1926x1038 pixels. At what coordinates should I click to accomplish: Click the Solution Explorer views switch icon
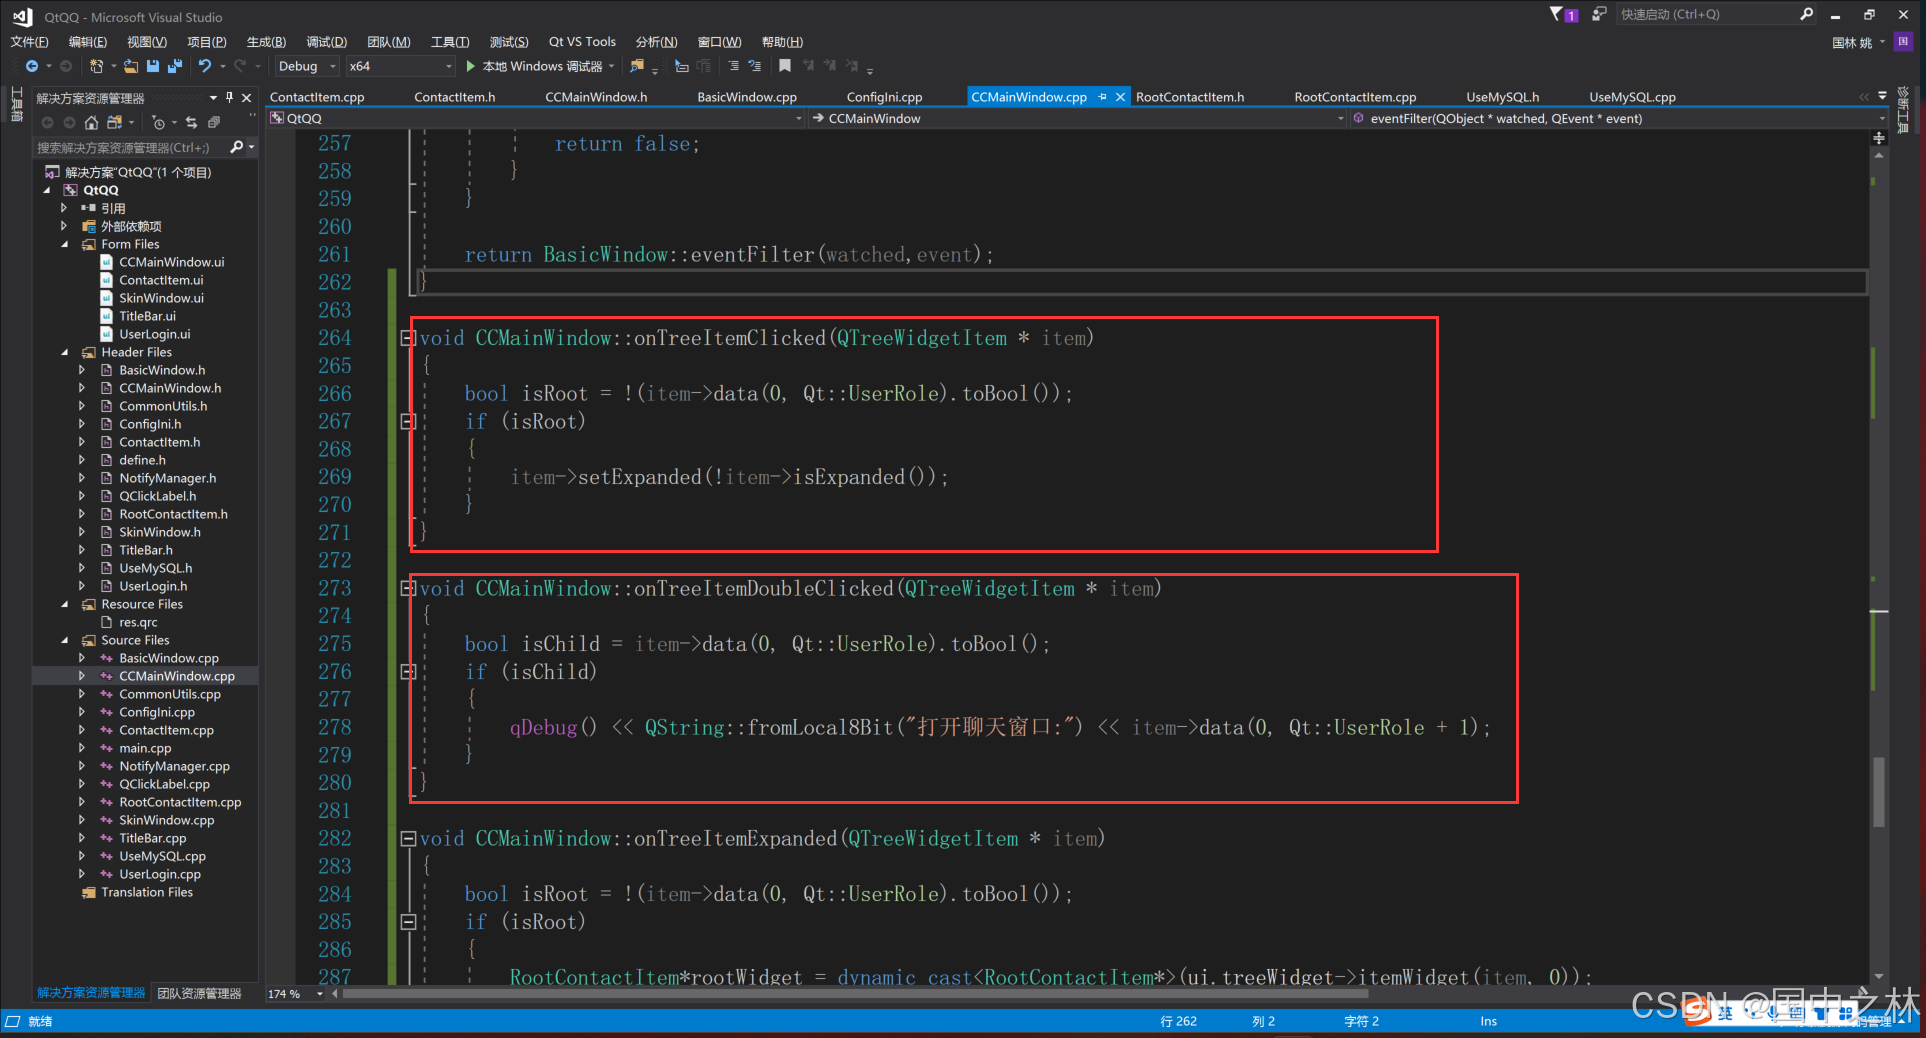point(115,122)
